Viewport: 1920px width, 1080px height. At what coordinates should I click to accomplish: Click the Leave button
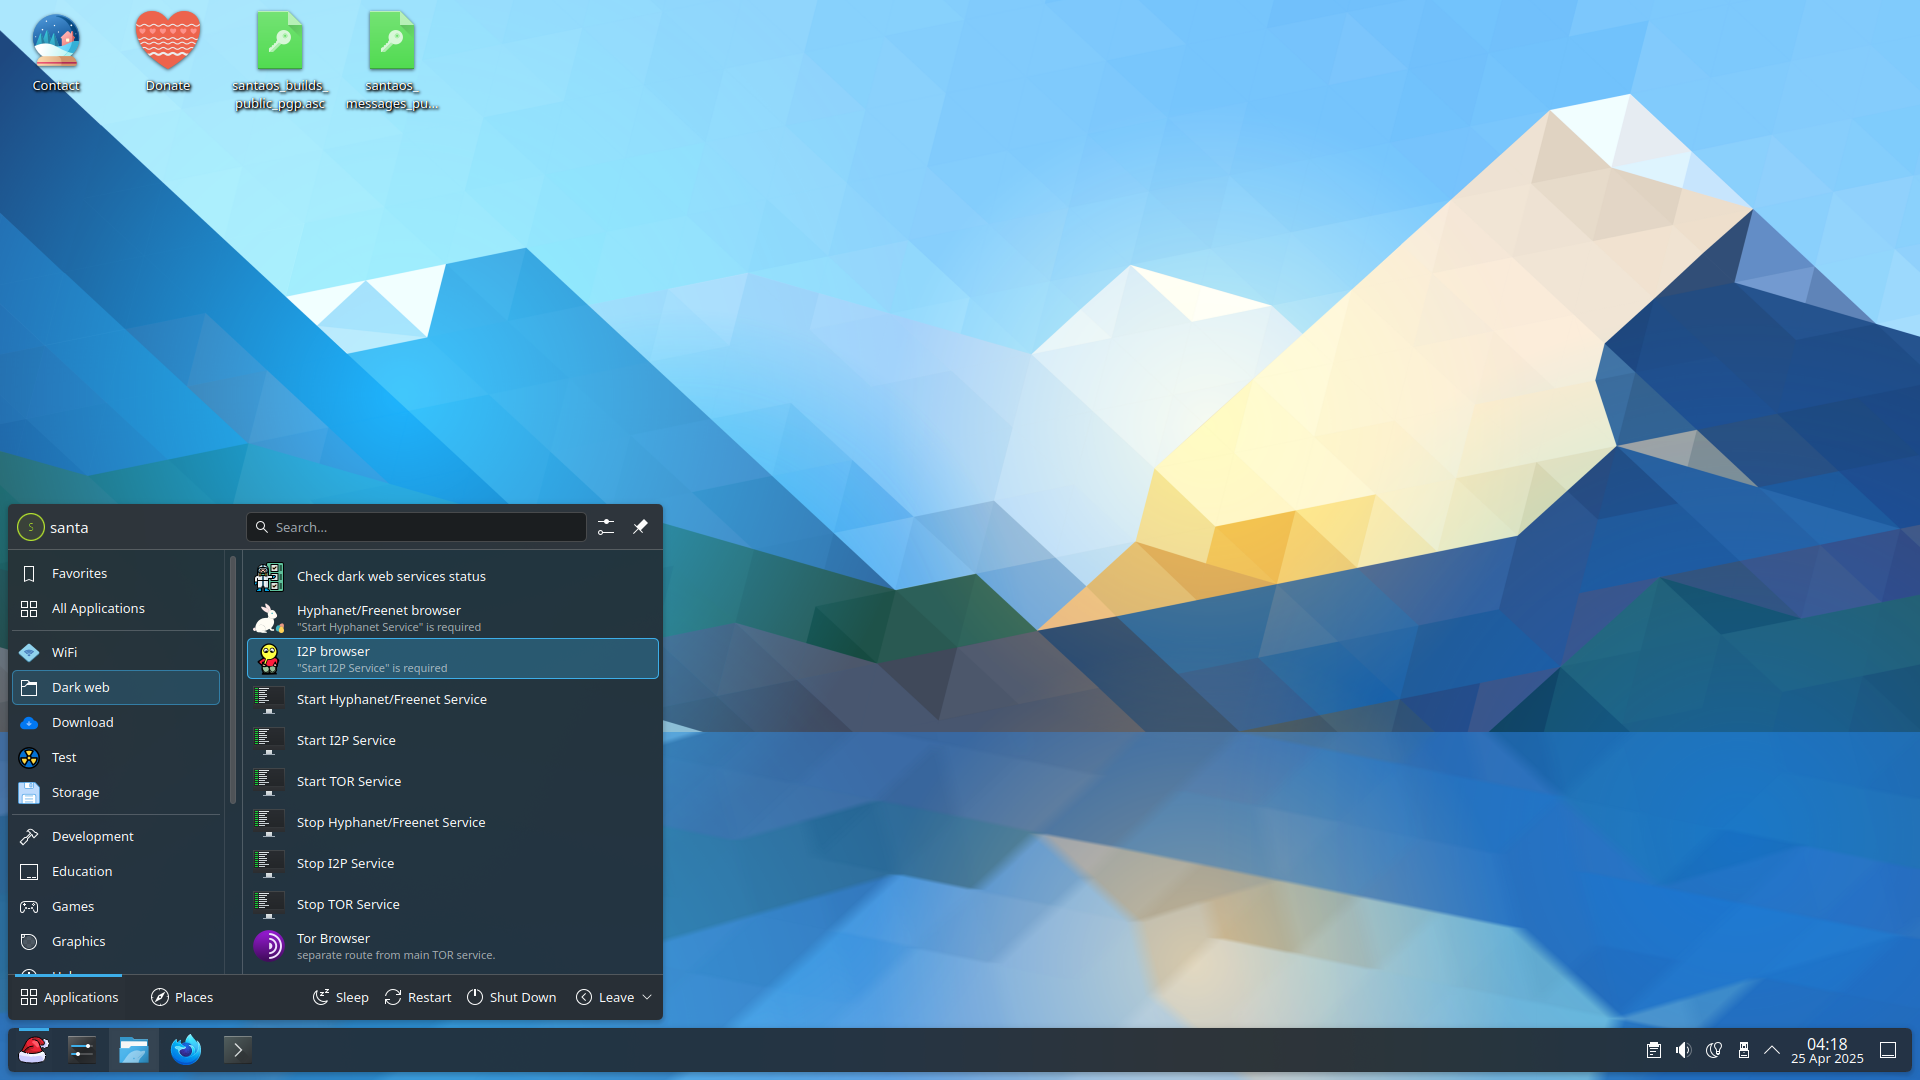(x=605, y=997)
